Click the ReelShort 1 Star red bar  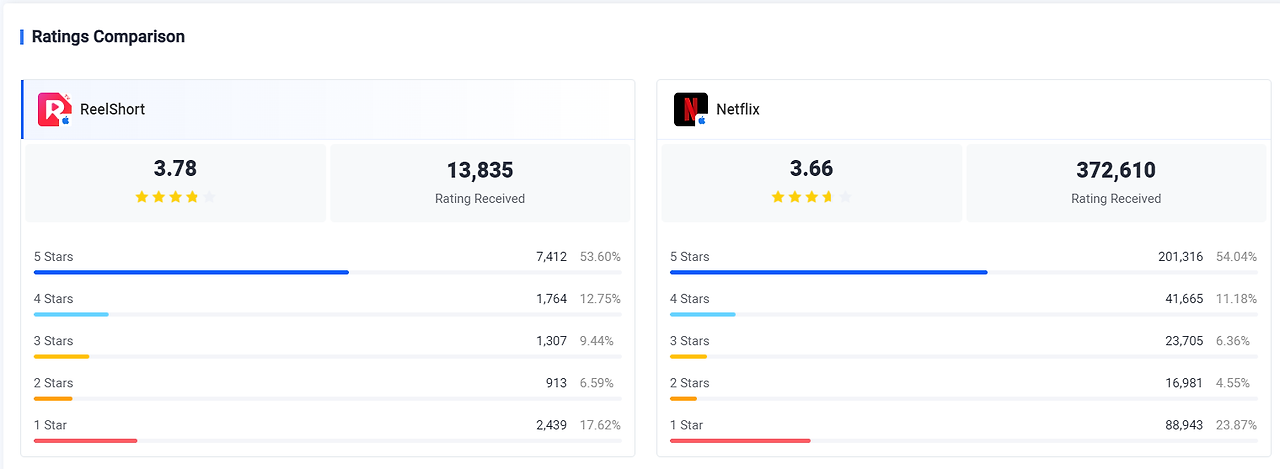click(x=85, y=440)
